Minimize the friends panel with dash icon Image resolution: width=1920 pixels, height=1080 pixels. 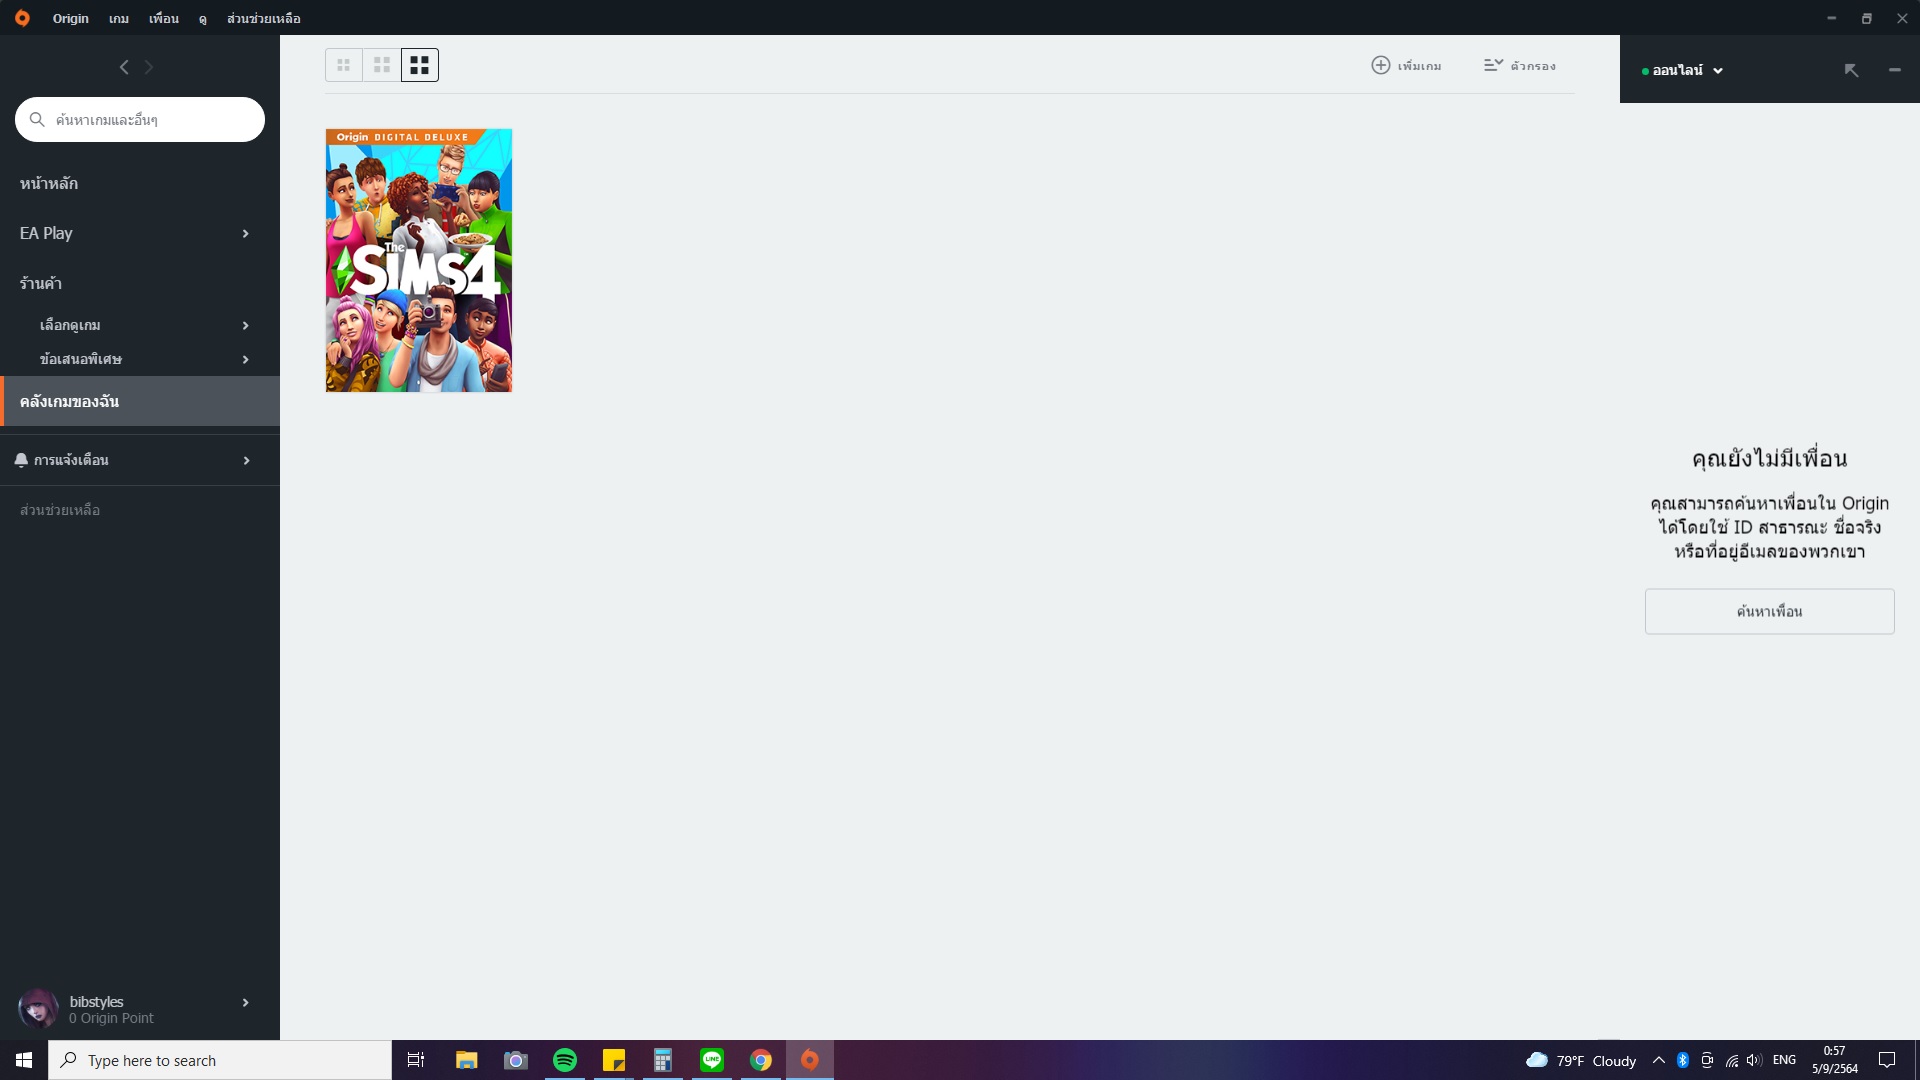click(1894, 70)
